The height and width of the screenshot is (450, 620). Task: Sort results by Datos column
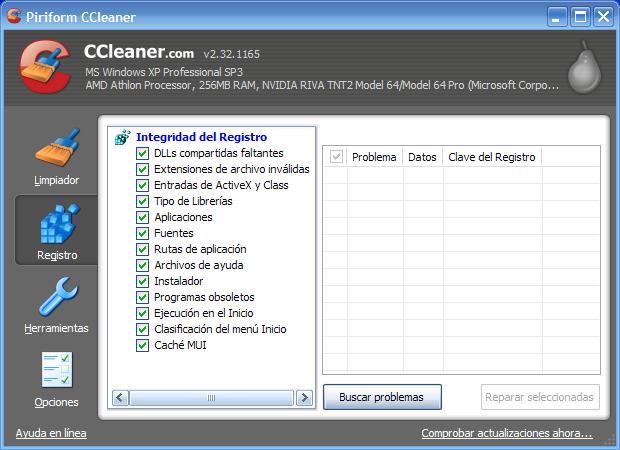(x=423, y=157)
